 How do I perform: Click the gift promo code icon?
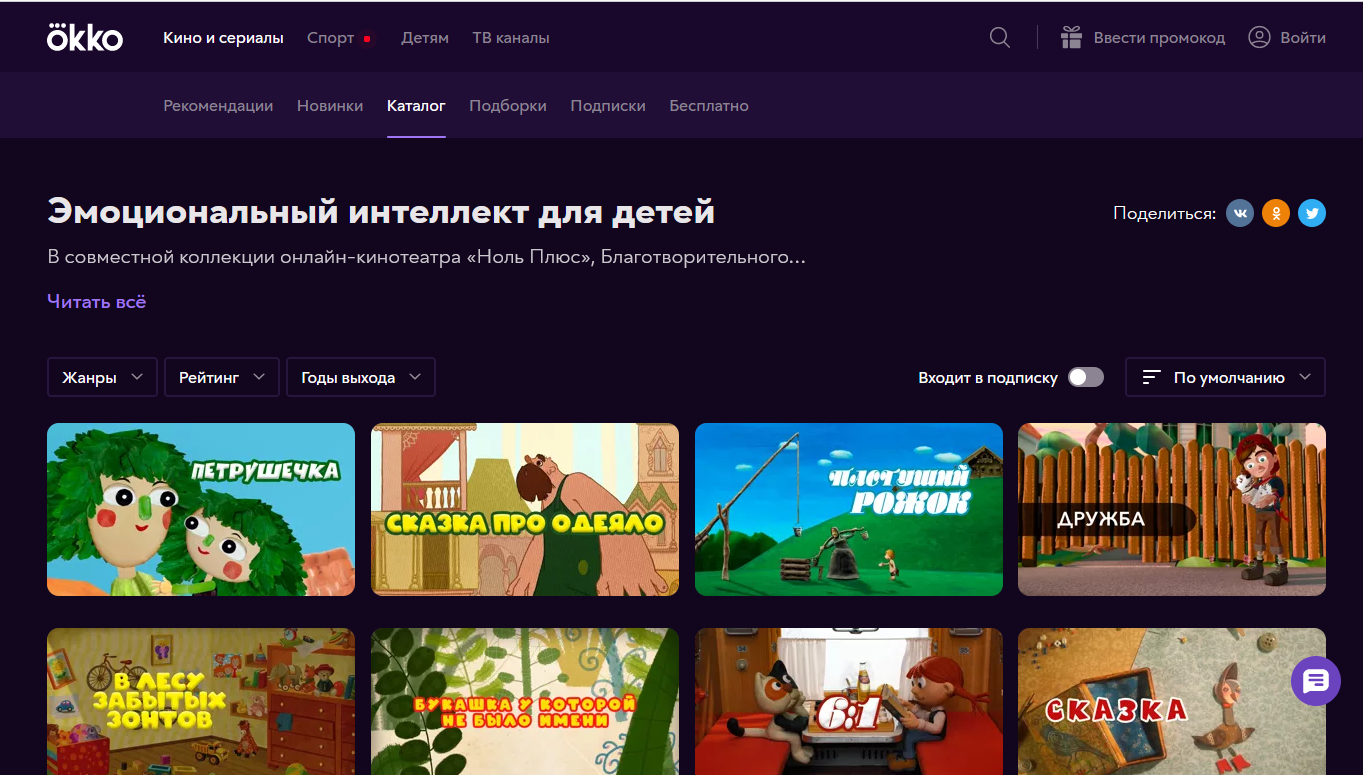[x=1071, y=38]
